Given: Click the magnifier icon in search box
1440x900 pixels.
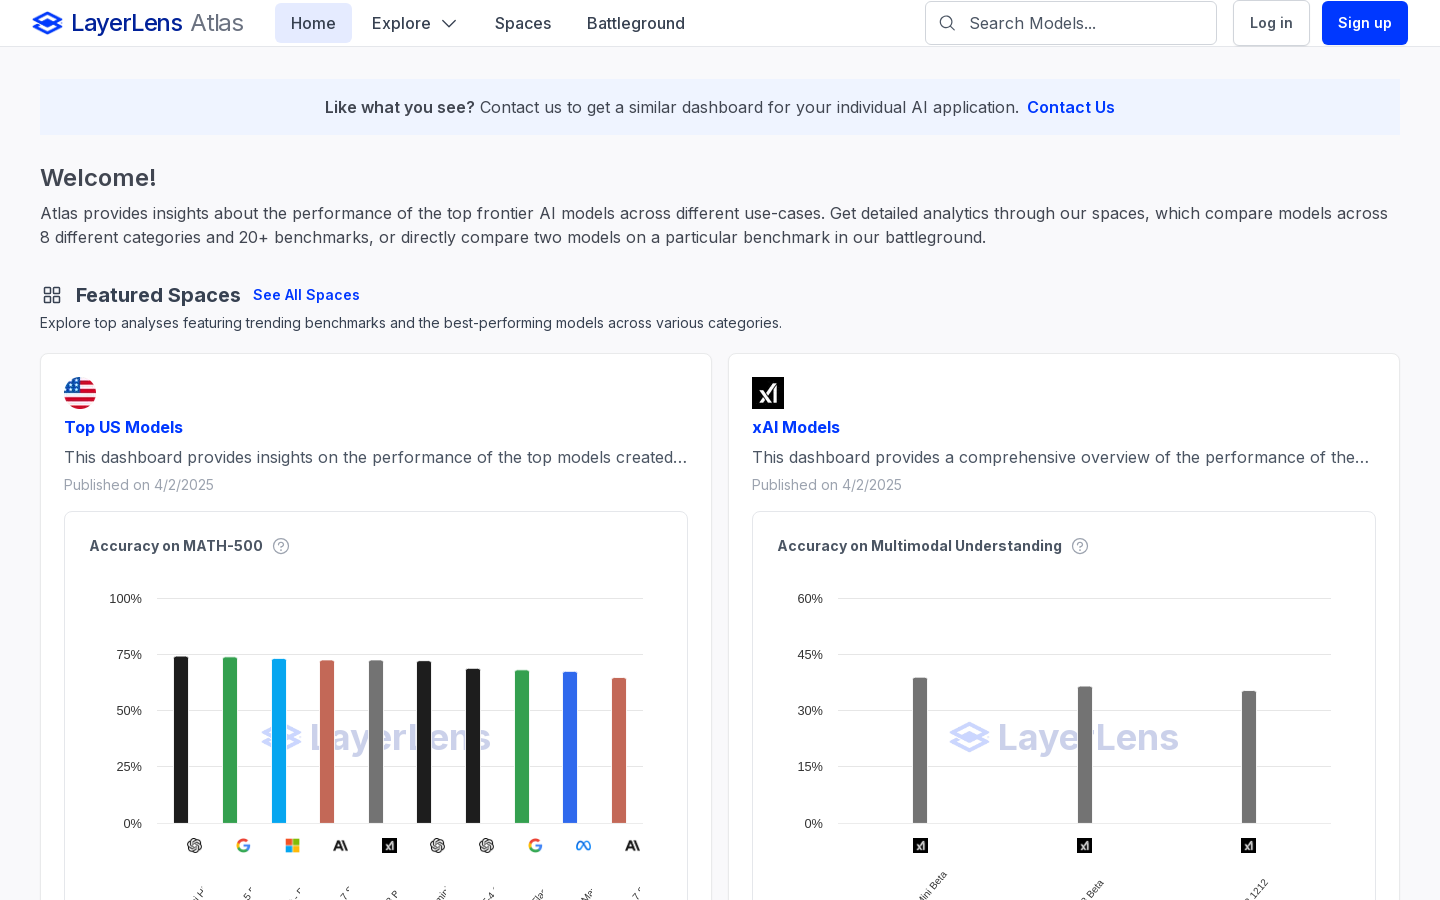Looking at the screenshot, I should tap(947, 23).
